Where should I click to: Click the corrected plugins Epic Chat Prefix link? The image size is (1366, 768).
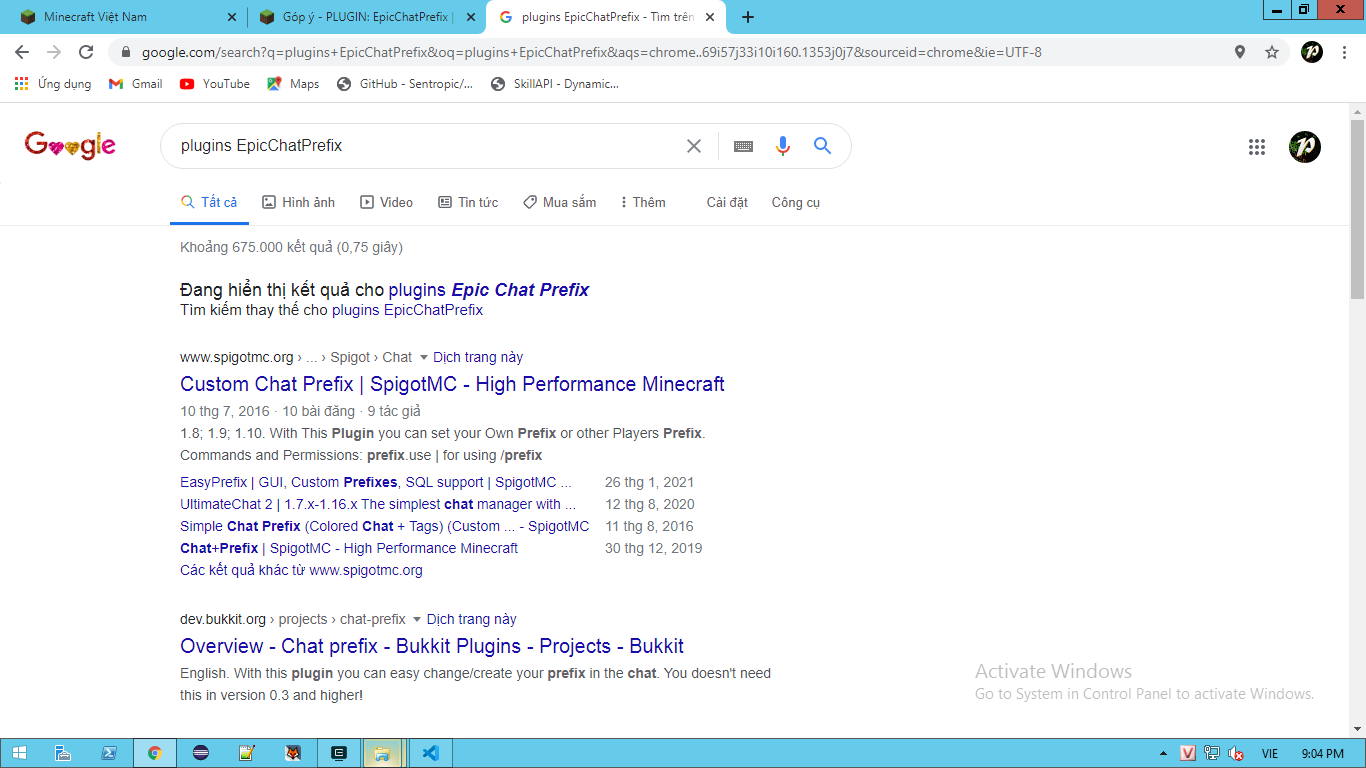(x=488, y=290)
